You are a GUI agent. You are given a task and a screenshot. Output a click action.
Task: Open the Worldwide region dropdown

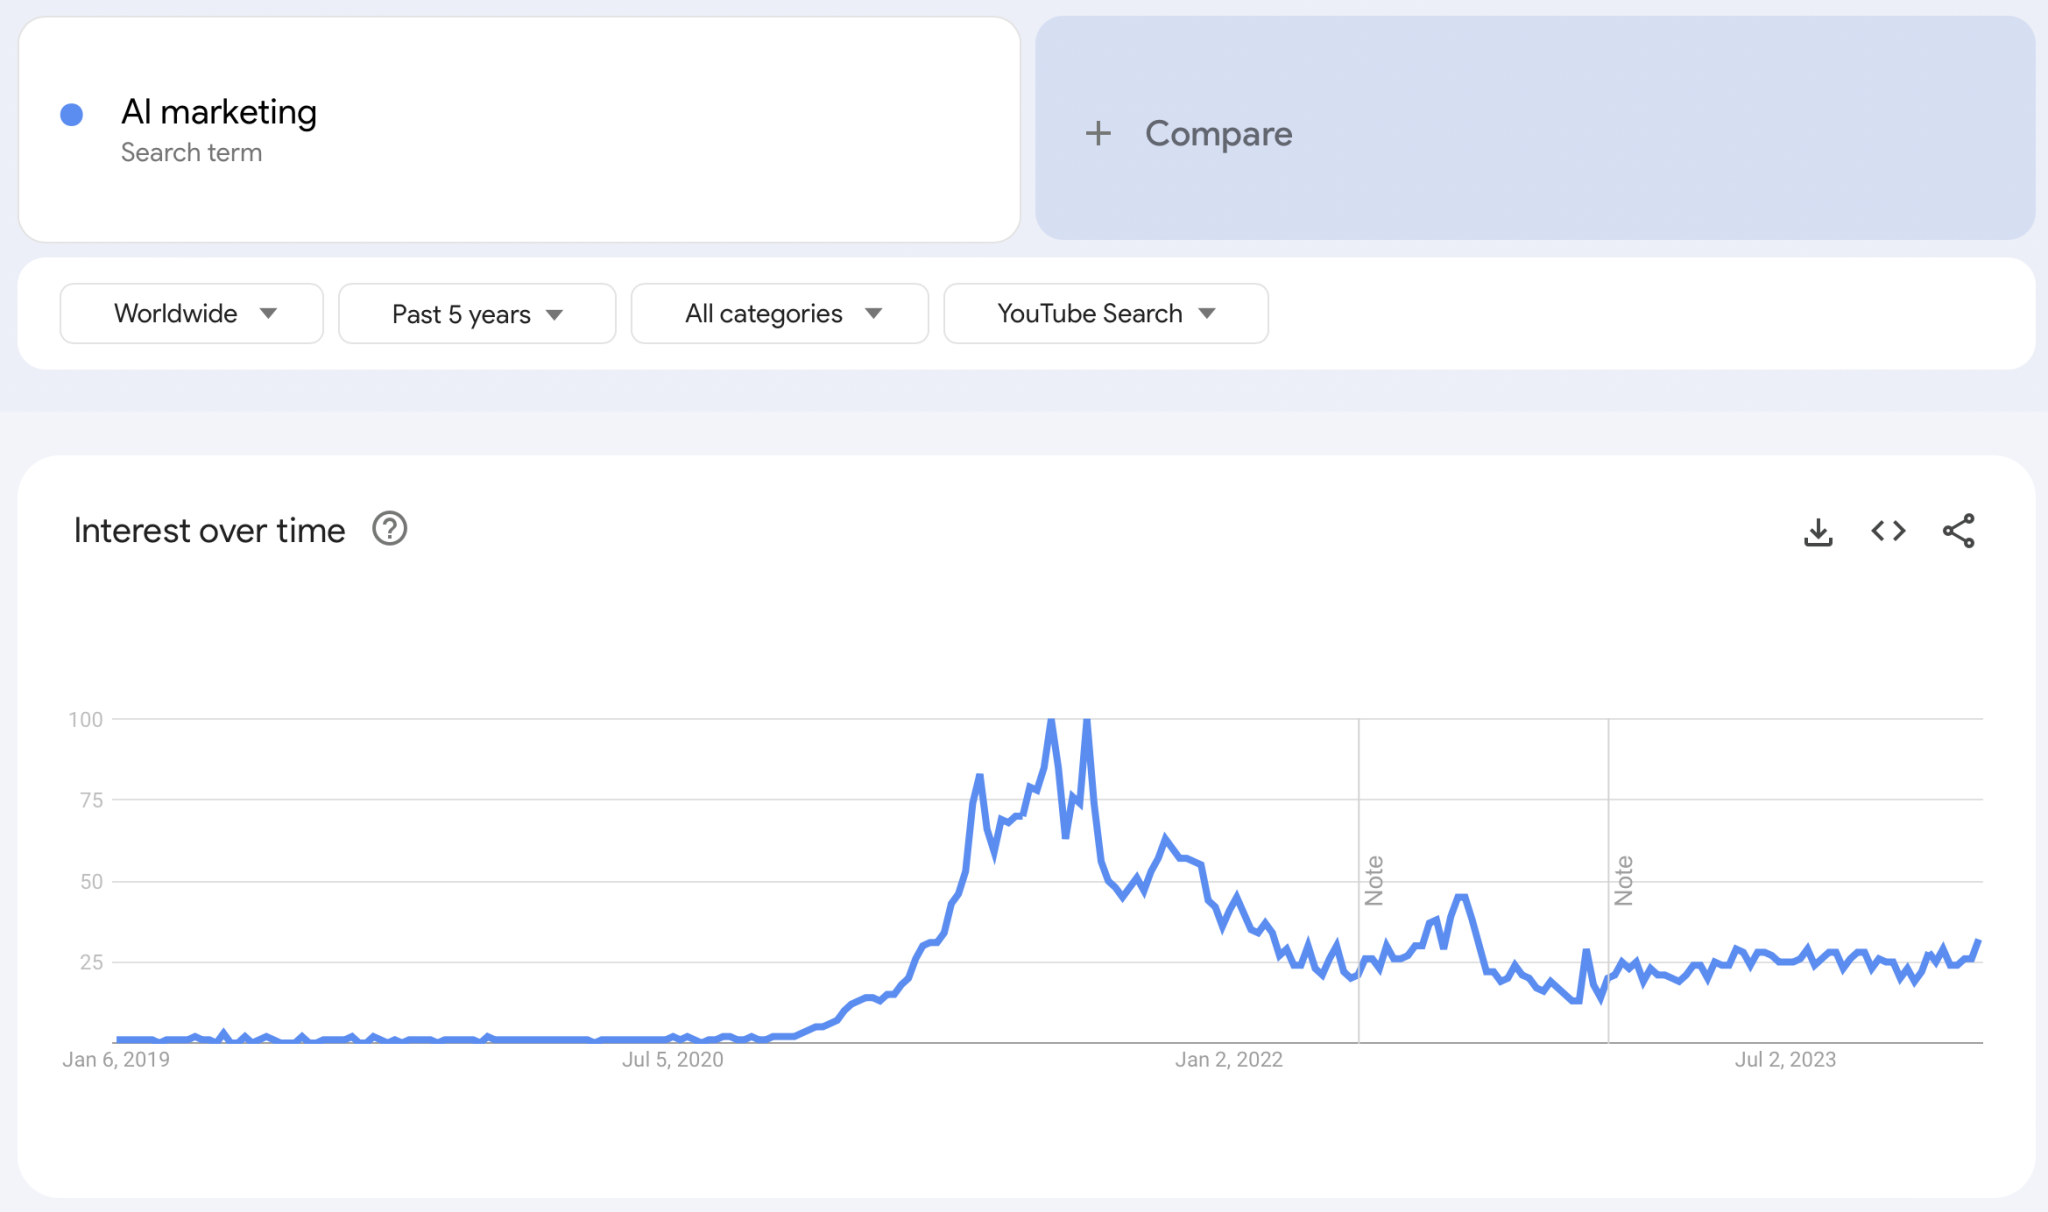pyautogui.click(x=190, y=313)
